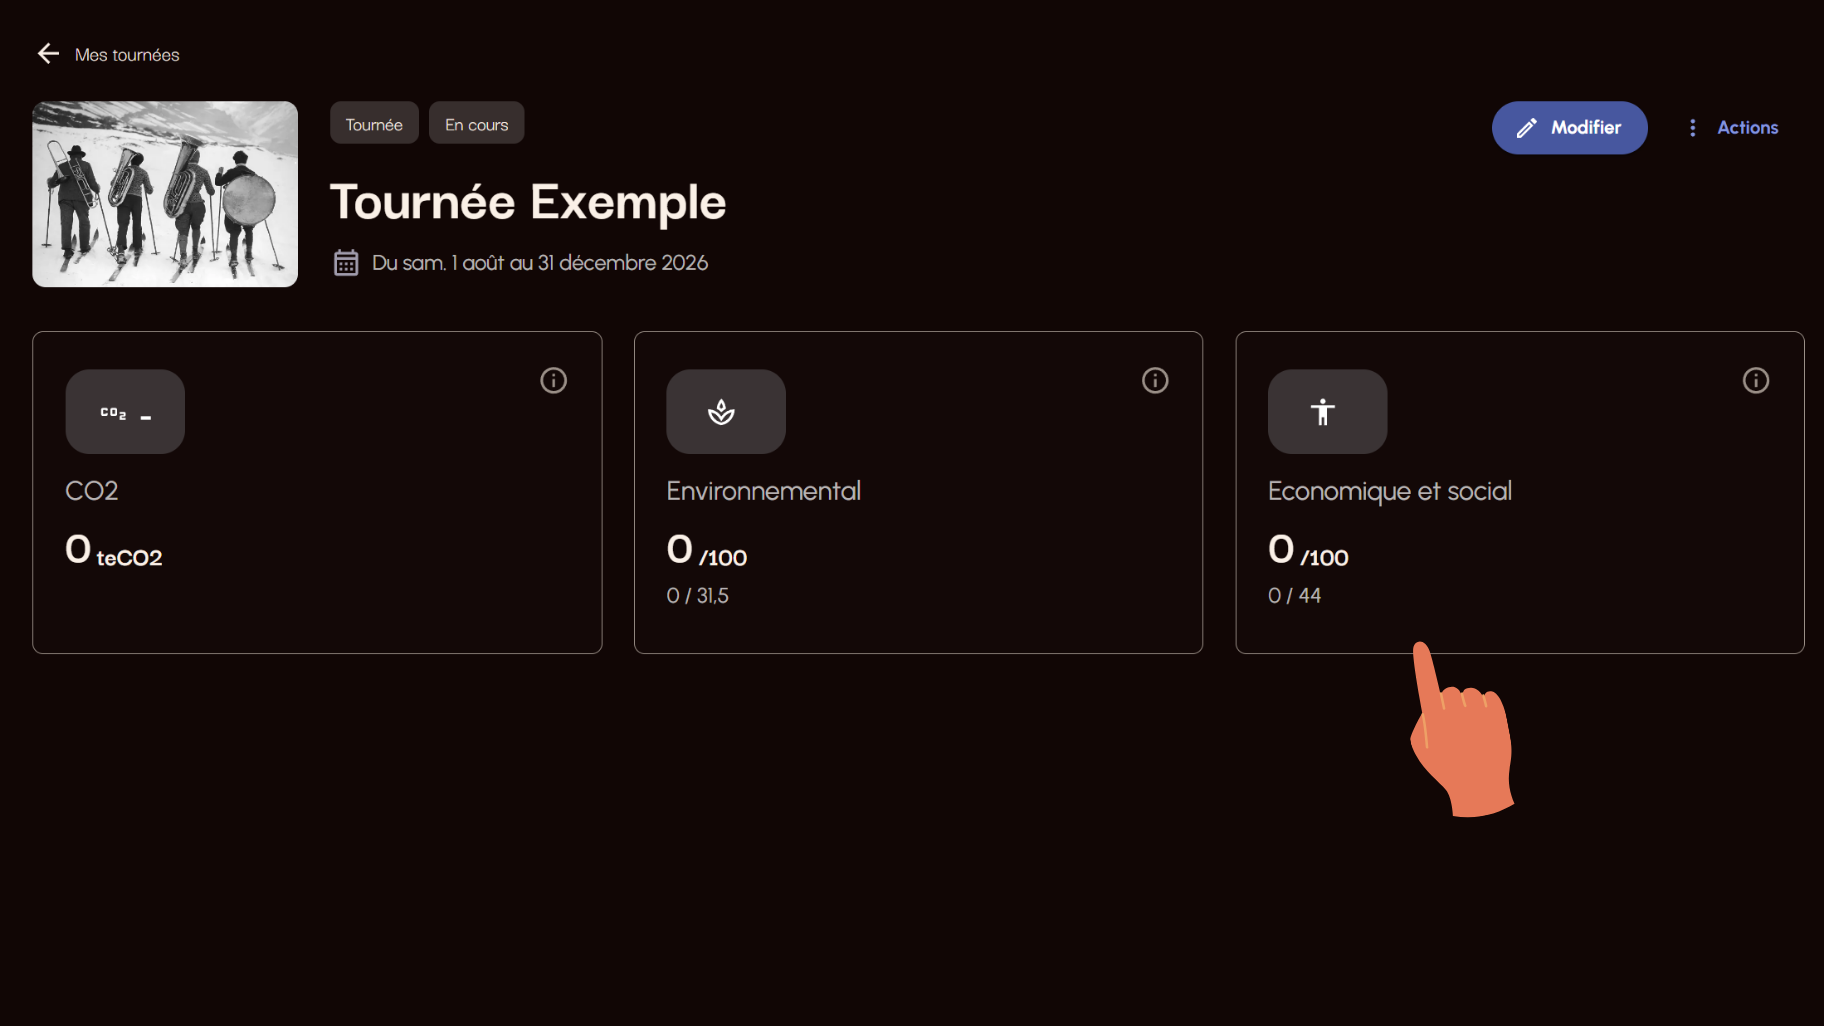Click the CO2 badge icon
The width and height of the screenshot is (1824, 1026).
125,412
